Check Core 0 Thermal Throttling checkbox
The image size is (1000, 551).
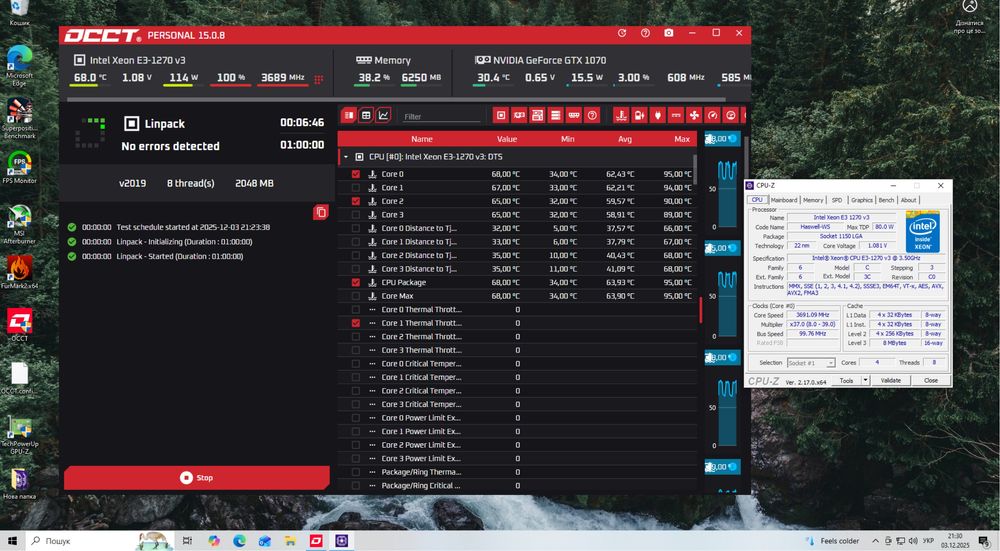356,309
